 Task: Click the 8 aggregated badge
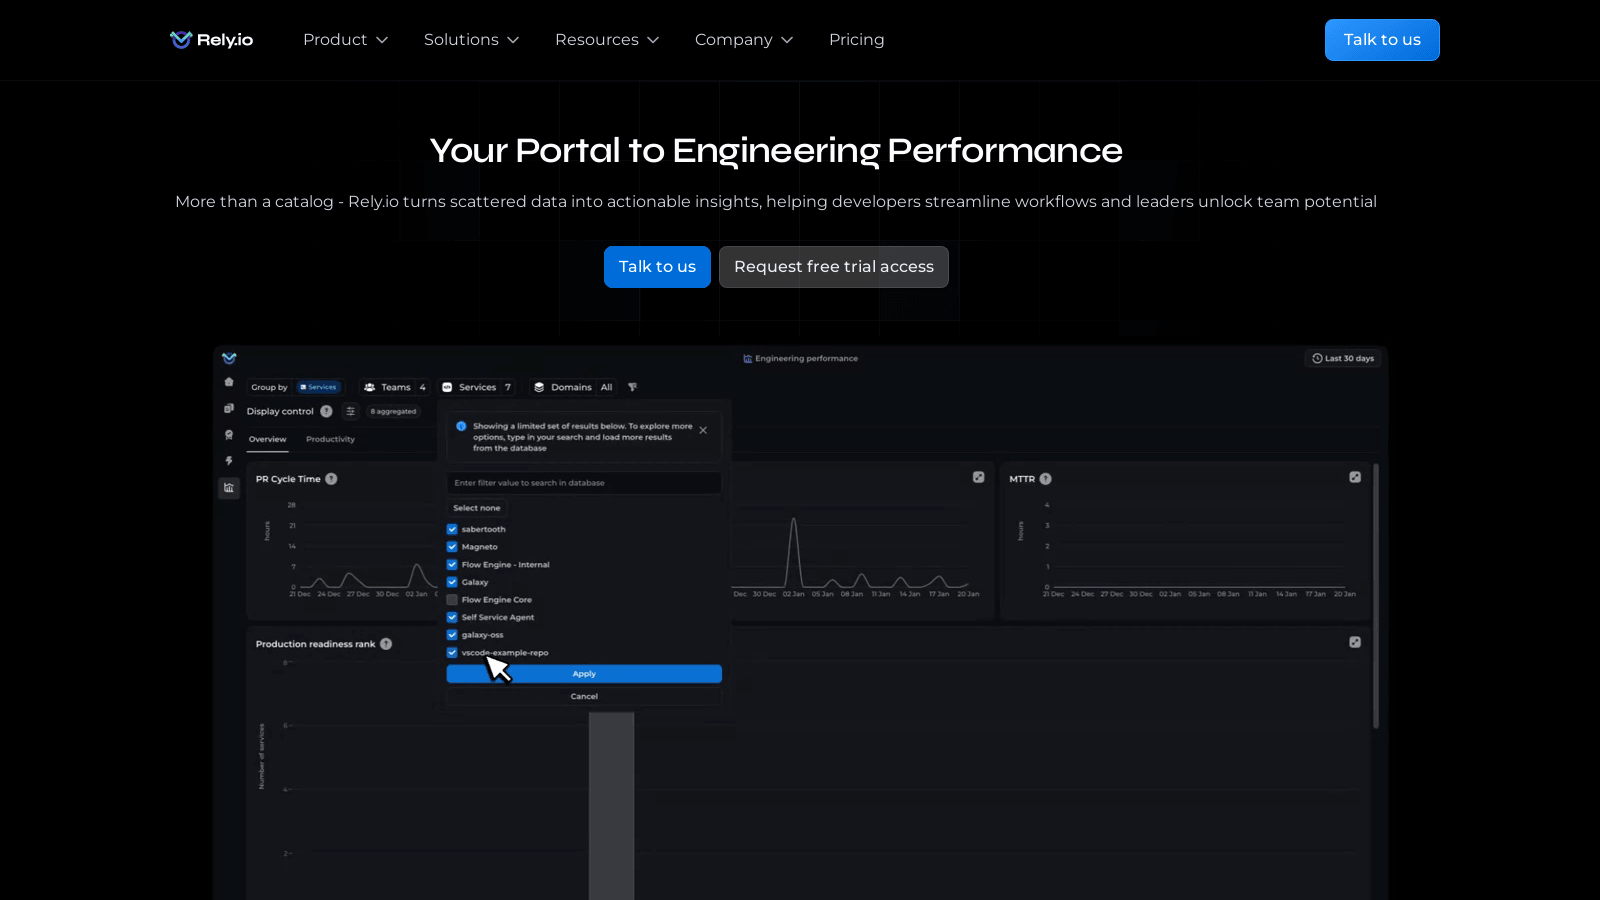pyautogui.click(x=393, y=411)
